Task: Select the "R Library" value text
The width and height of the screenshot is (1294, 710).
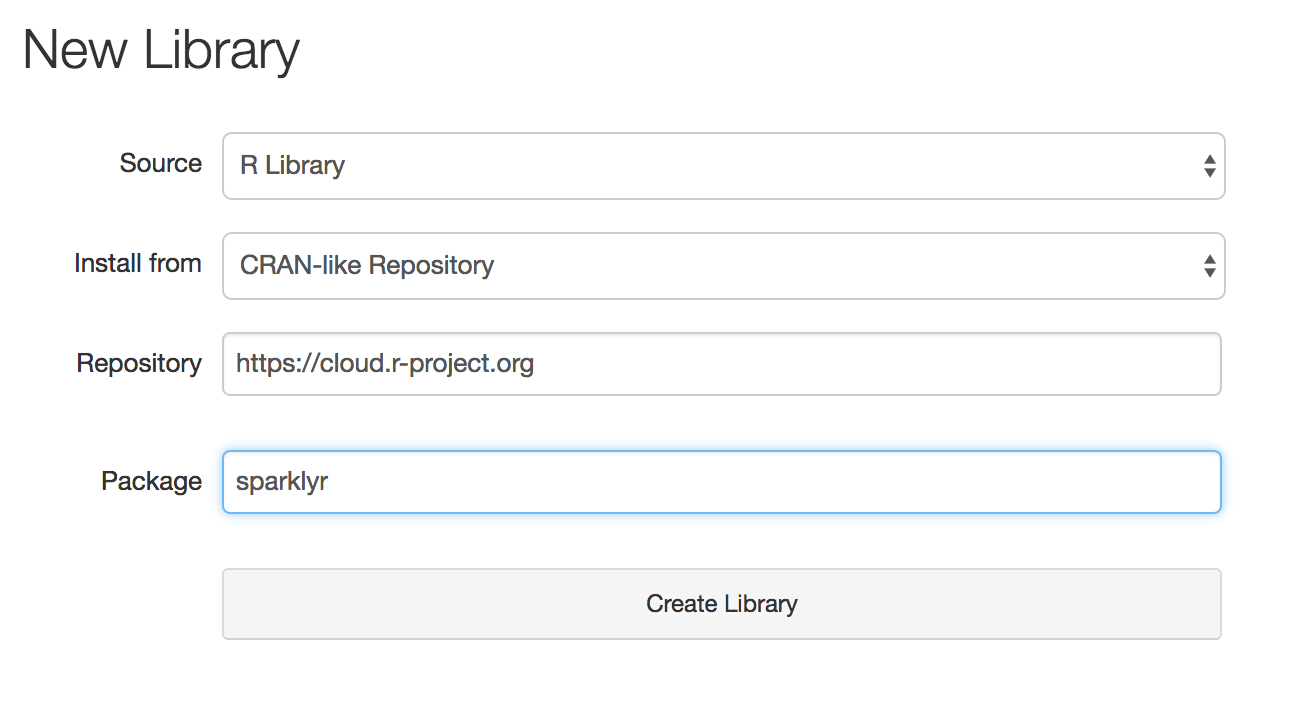Action: [x=292, y=166]
